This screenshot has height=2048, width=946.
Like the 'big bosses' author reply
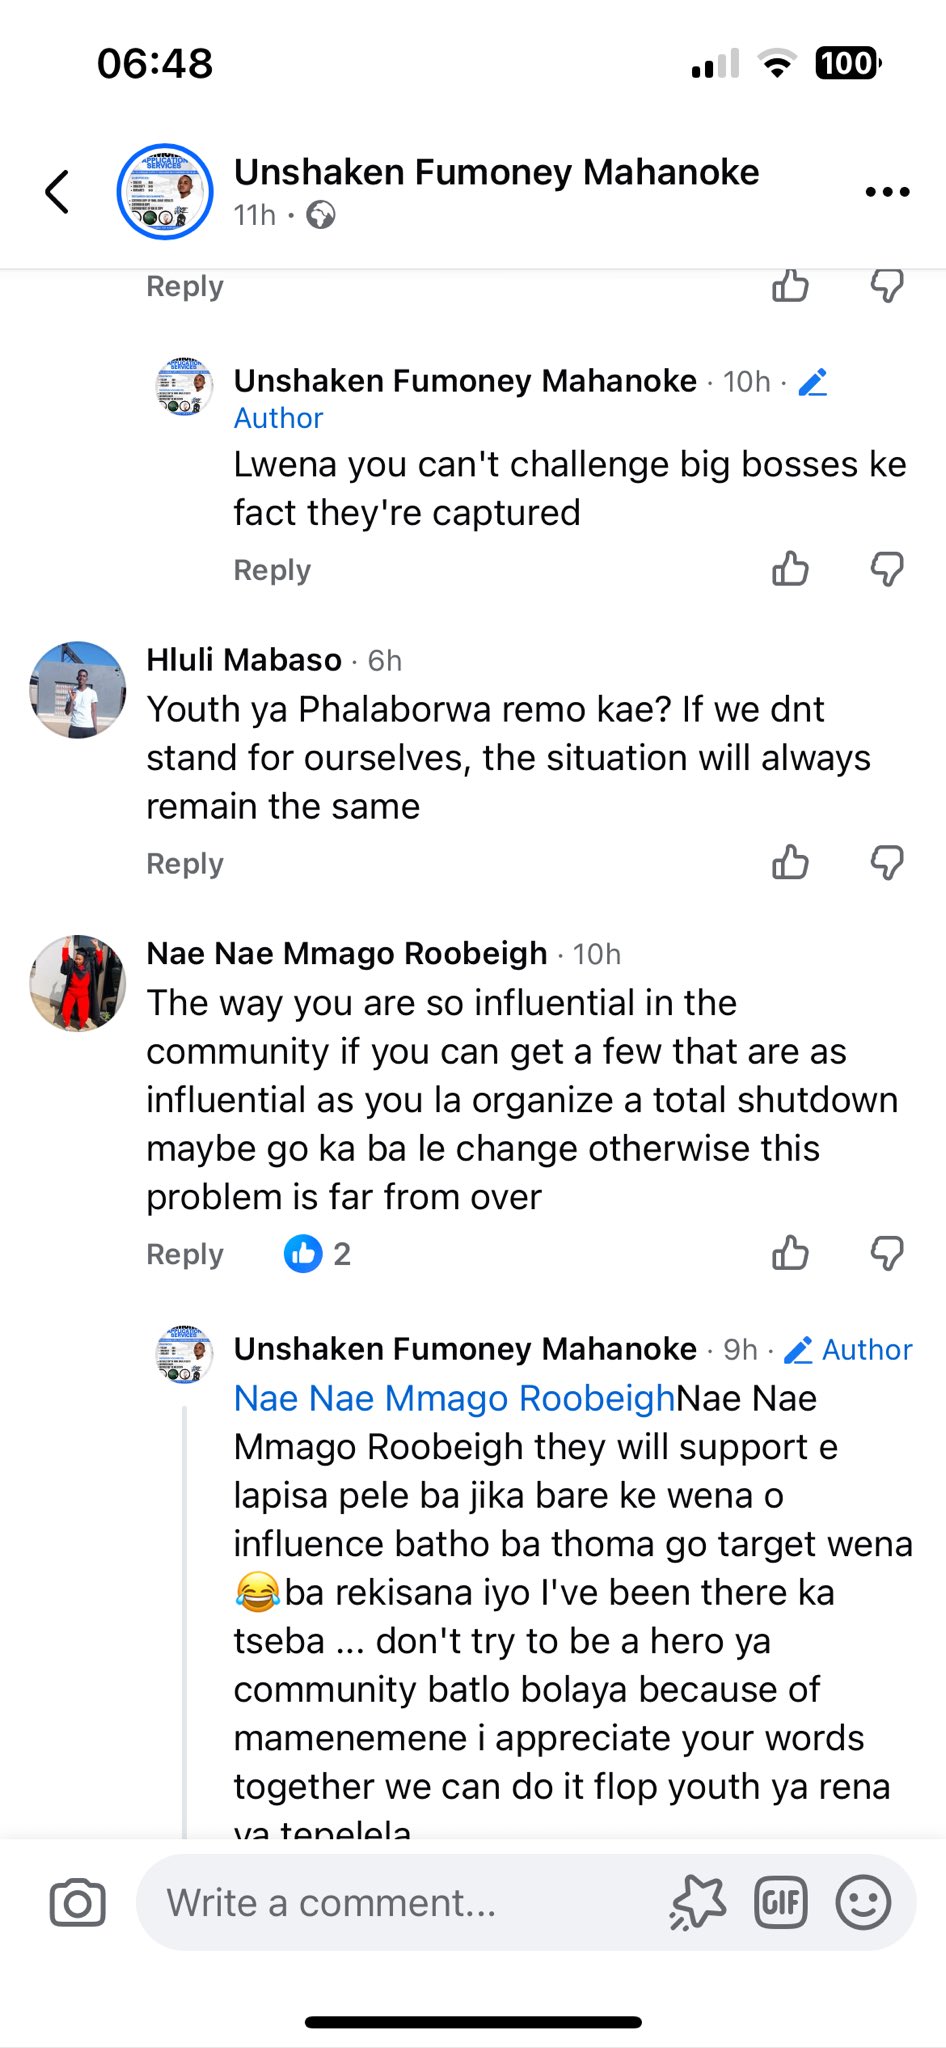tap(790, 569)
